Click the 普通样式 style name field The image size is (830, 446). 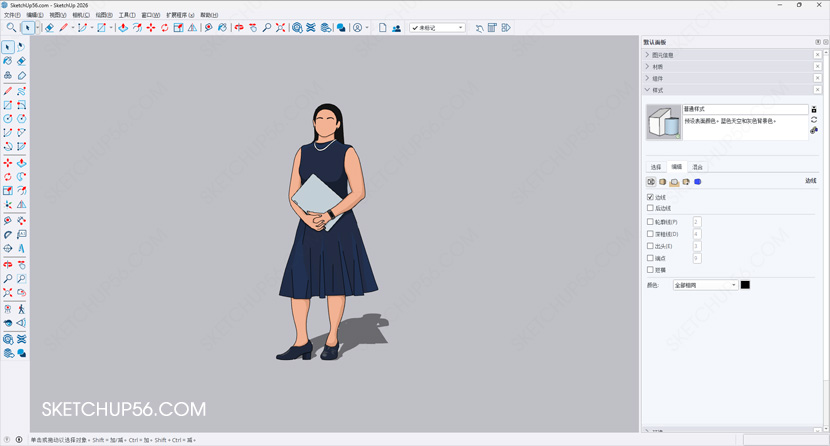coord(745,109)
